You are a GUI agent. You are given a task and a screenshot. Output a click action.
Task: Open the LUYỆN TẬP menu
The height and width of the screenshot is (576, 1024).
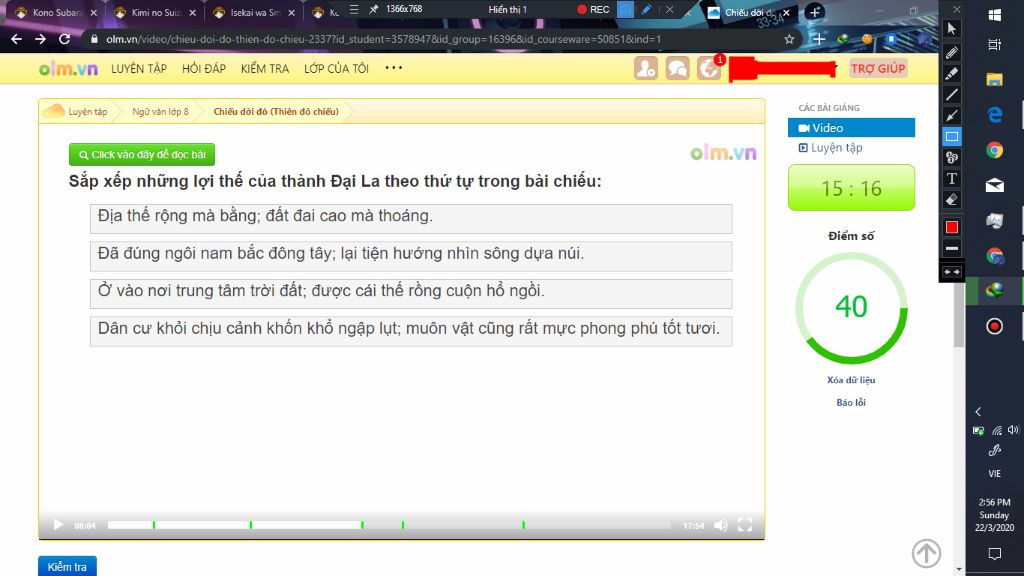coord(138,69)
